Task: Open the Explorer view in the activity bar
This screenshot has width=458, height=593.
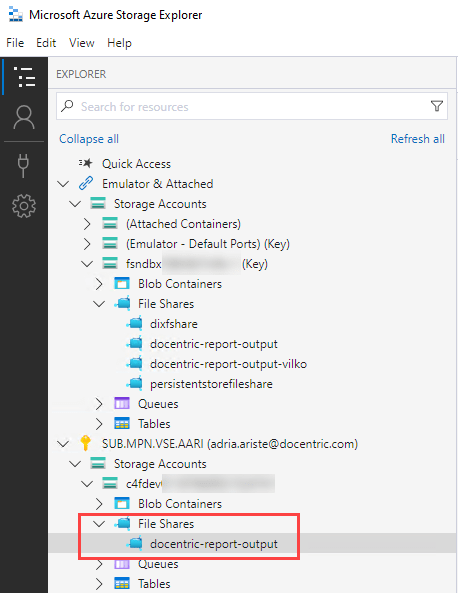Action: click(x=24, y=77)
